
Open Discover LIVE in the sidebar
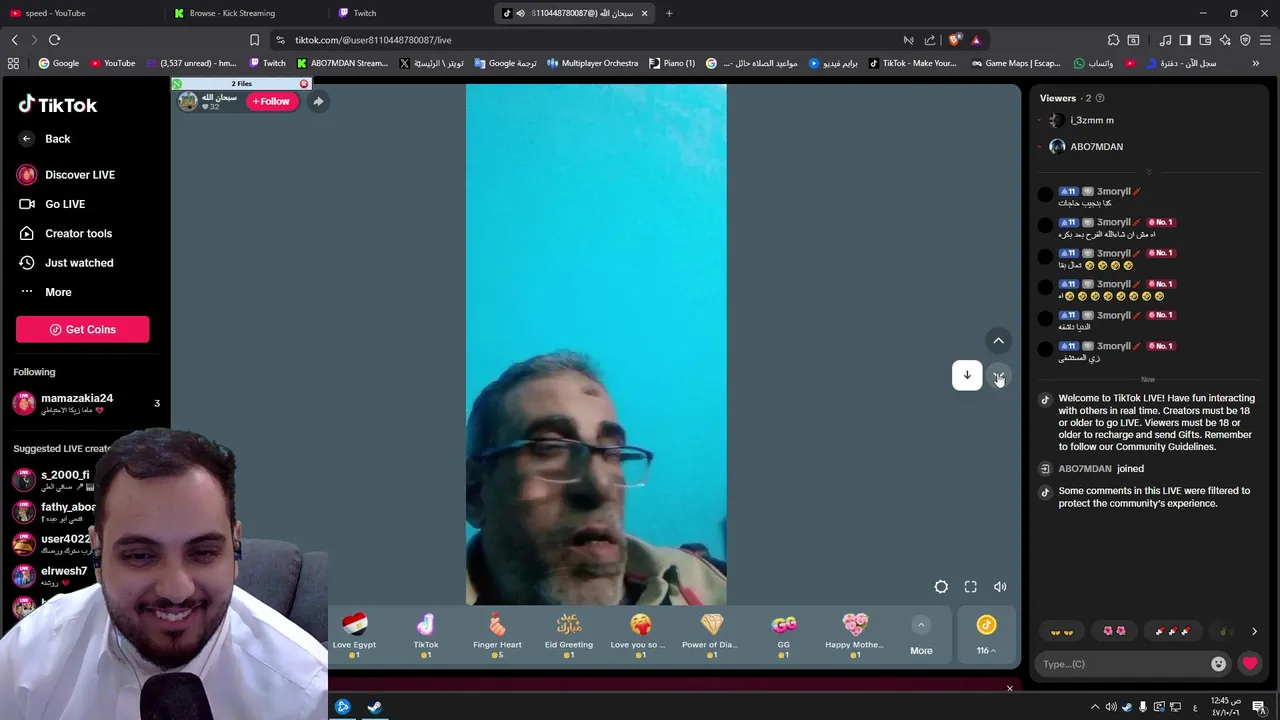pos(66,175)
